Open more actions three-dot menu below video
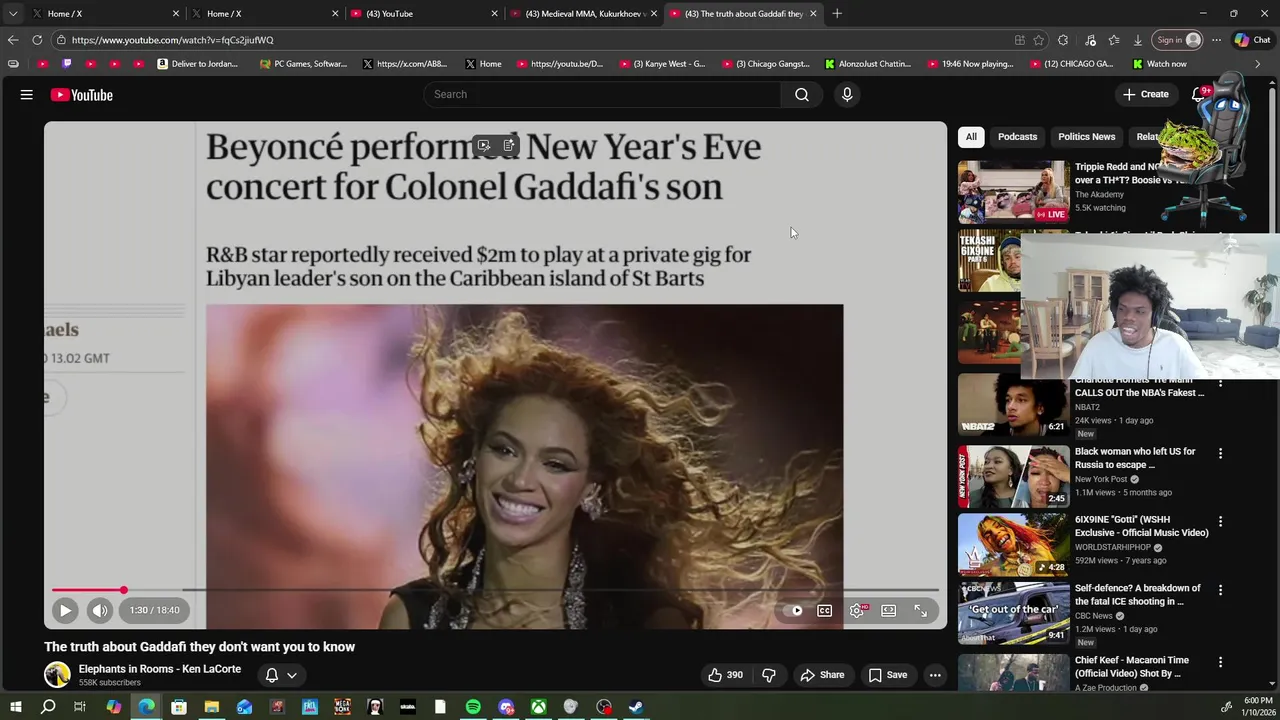The image size is (1280, 720). tap(935, 675)
